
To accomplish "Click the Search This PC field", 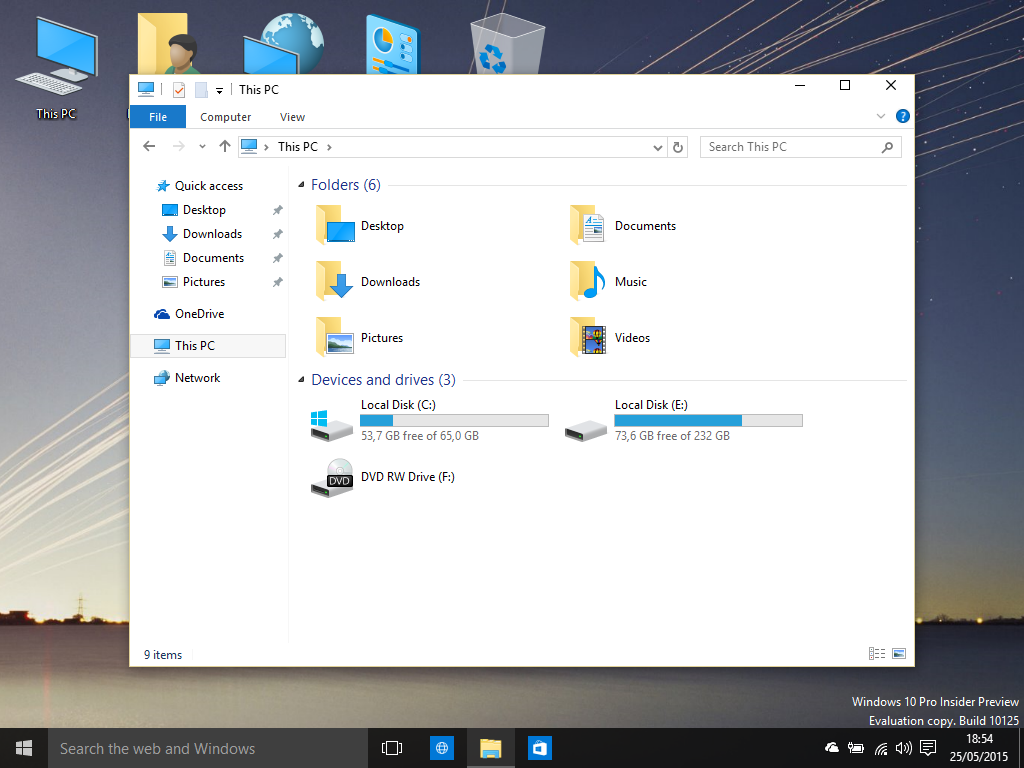I will (801, 147).
